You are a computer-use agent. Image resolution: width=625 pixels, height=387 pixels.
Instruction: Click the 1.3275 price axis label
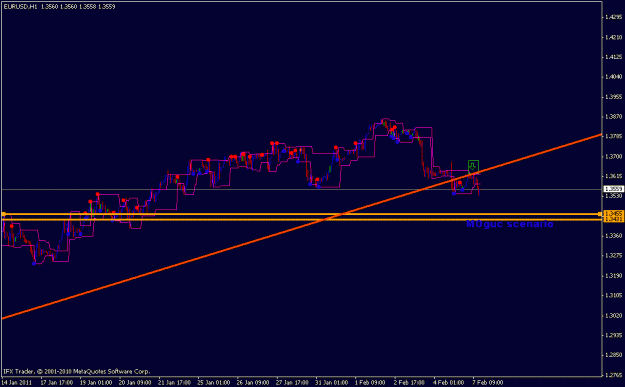(613, 255)
